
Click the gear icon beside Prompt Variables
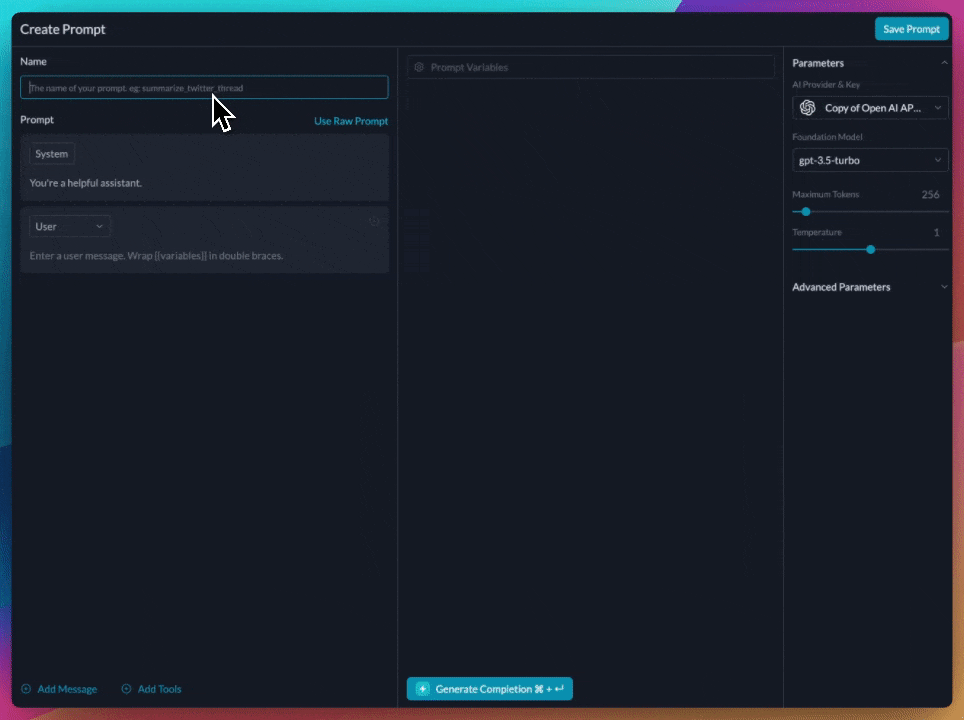tap(419, 67)
